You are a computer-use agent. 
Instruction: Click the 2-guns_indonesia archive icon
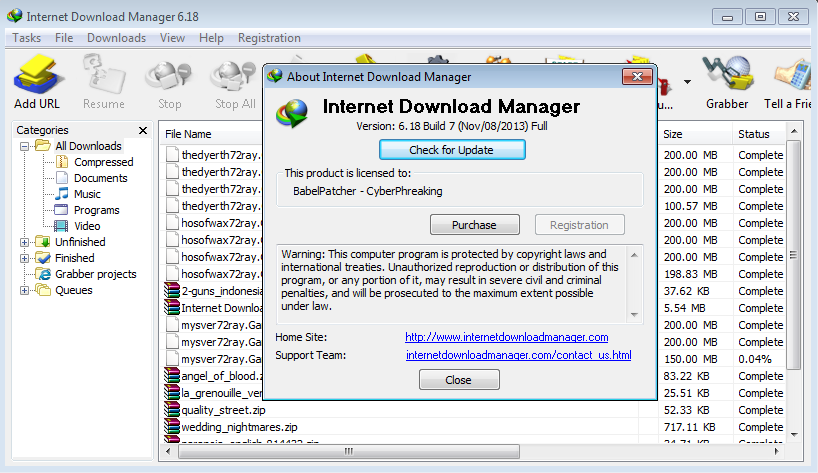(172, 290)
